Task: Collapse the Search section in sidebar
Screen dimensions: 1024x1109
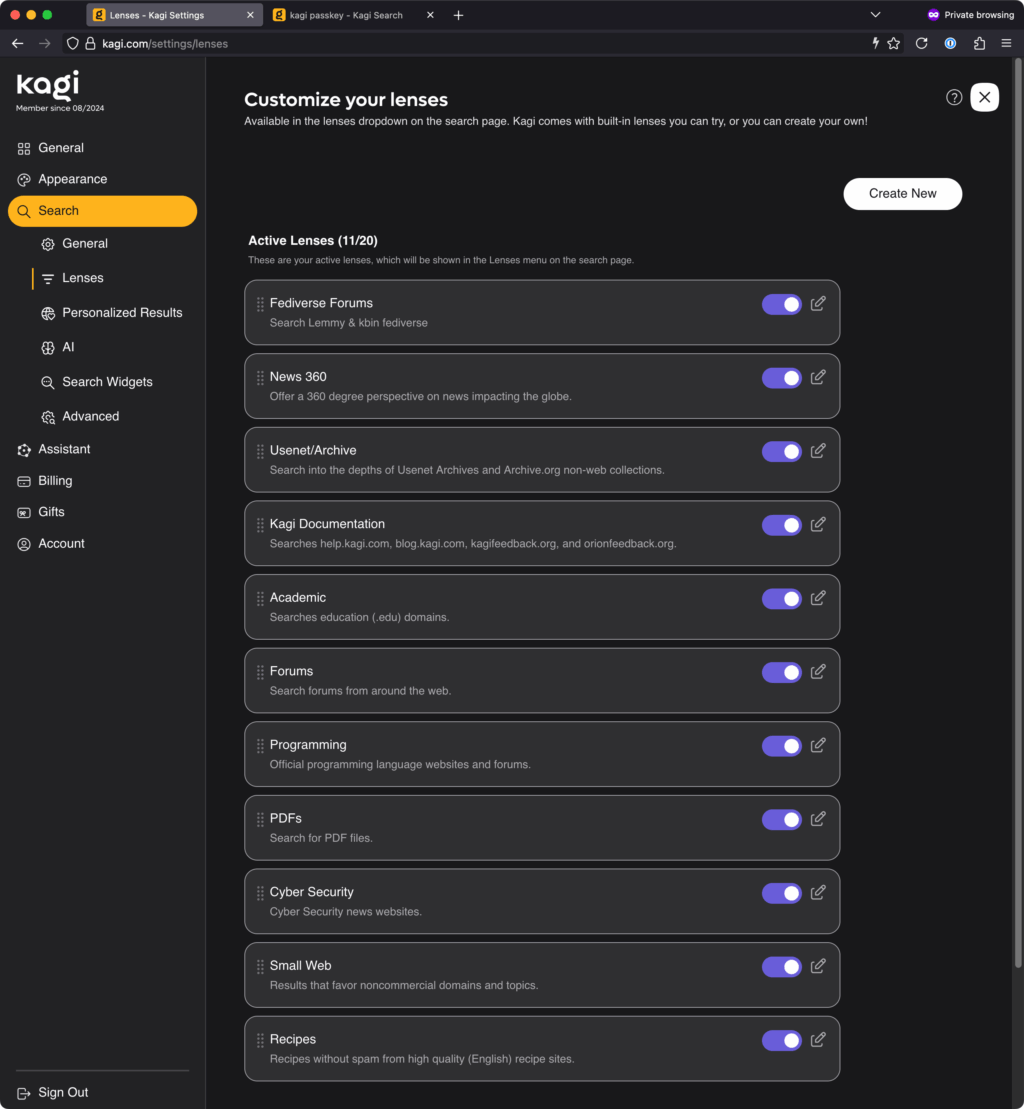Action: coord(103,211)
